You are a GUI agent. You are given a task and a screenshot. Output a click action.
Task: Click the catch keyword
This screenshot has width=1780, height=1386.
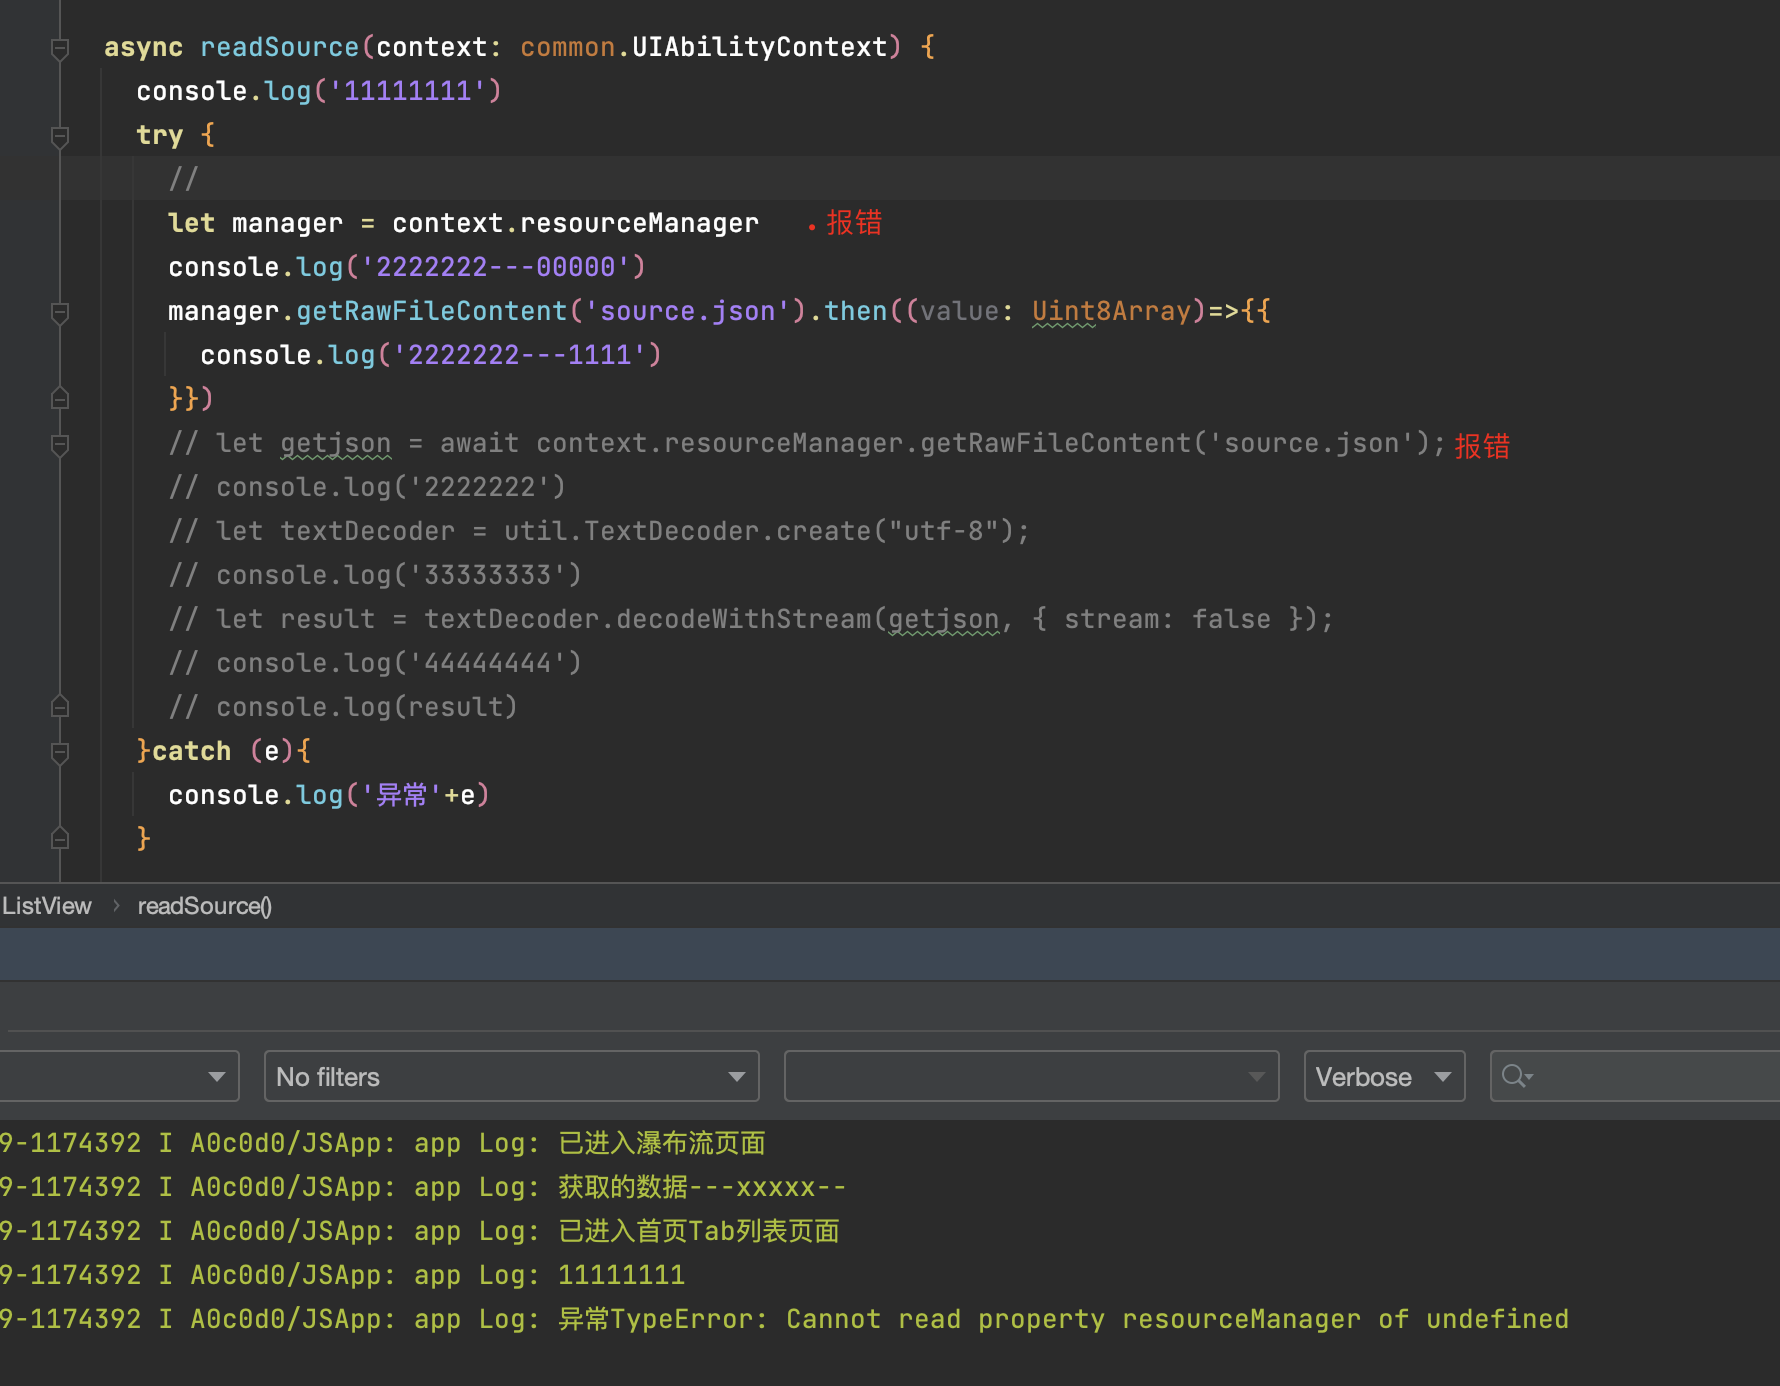192,751
